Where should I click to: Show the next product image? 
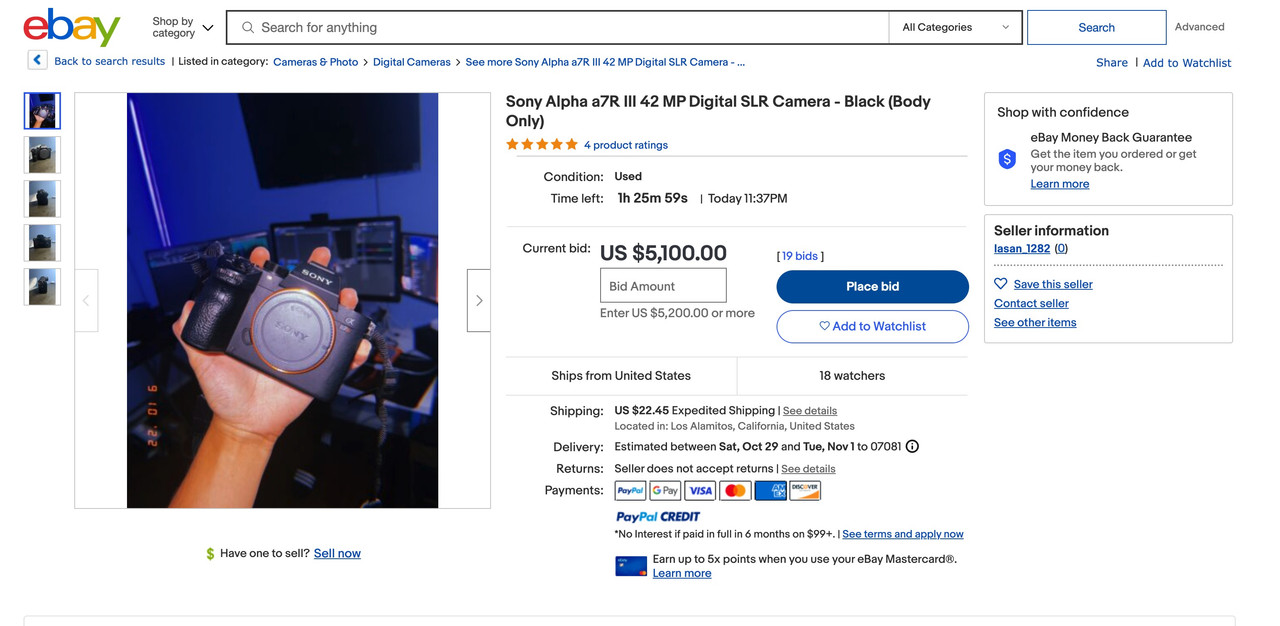click(x=479, y=300)
